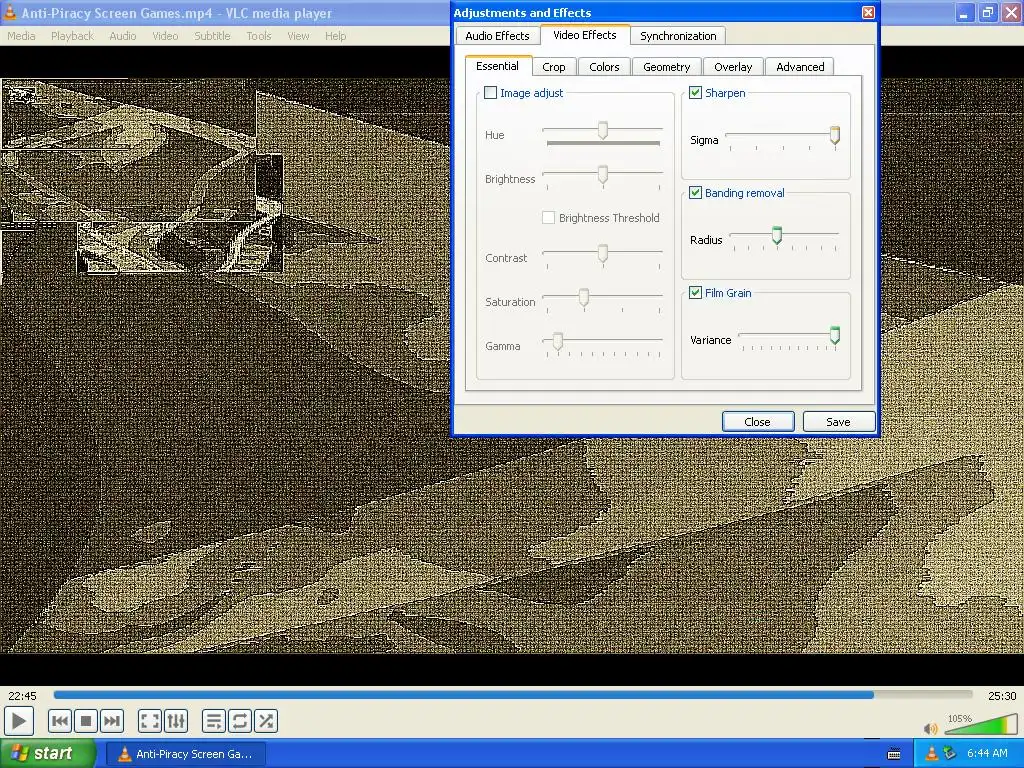1024x768 pixels.
Task: Save the adjustments and effects settings
Action: coord(839,421)
